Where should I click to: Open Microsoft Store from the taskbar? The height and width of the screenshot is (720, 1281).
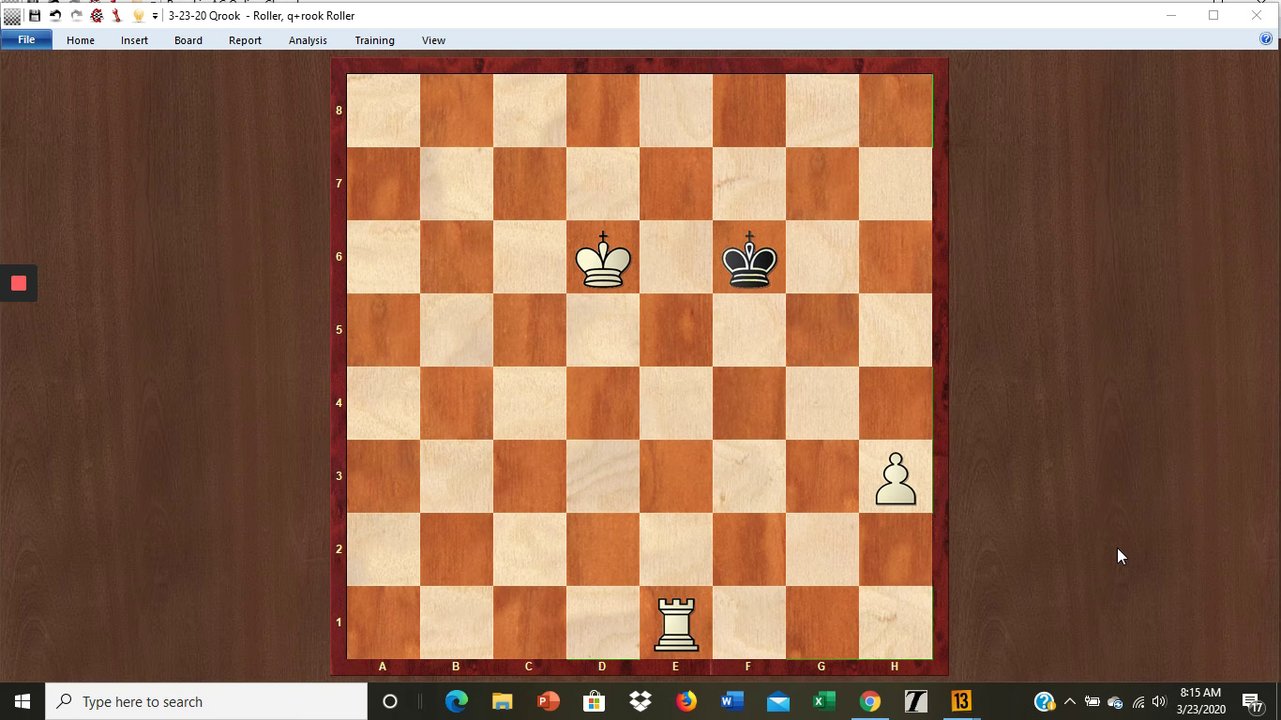pos(594,702)
